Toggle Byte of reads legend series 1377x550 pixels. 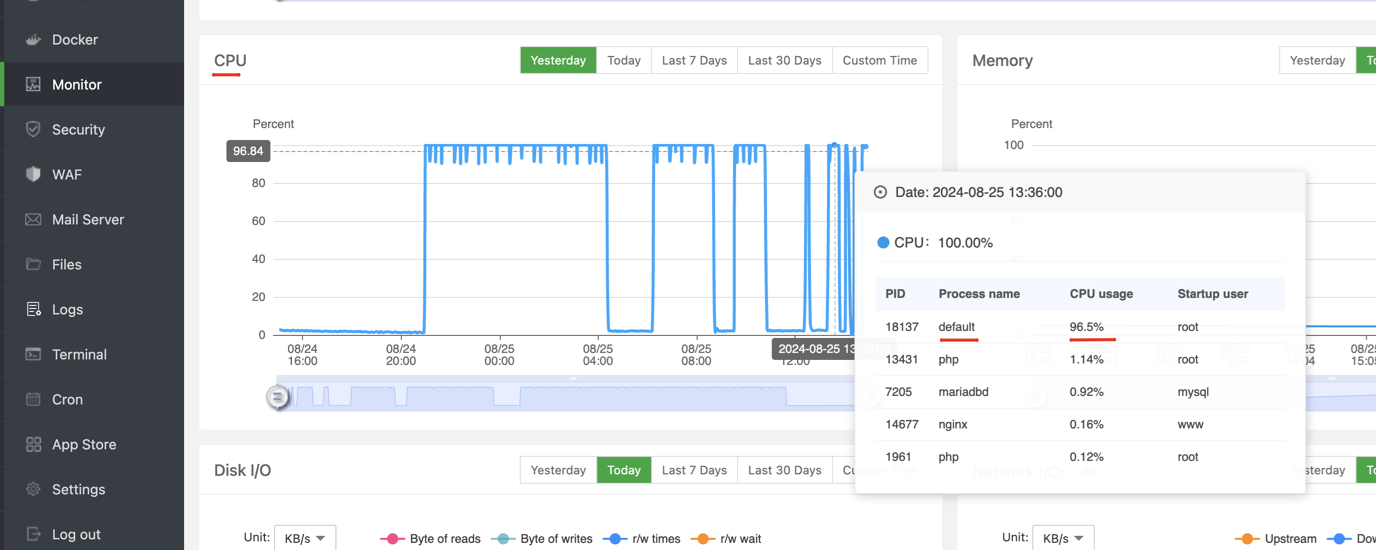coord(436,539)
